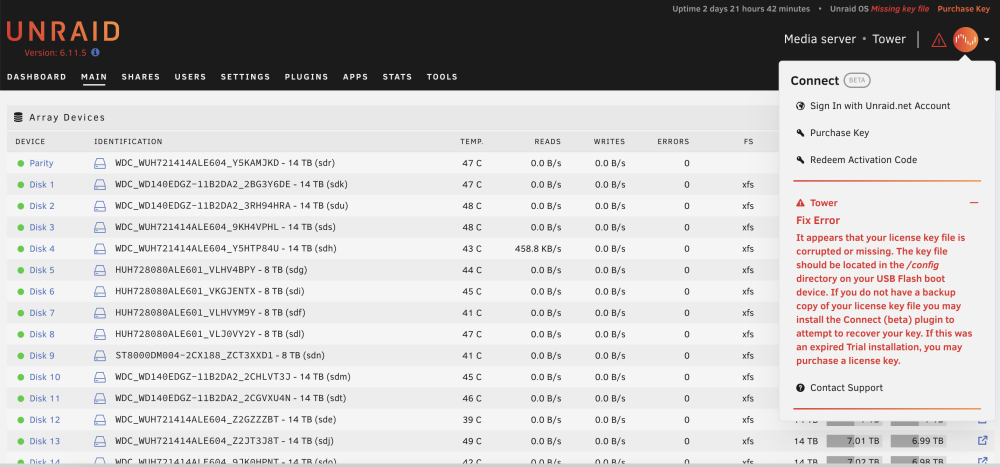
Task: Click the Unraid logo
Action: click(x=63, y=32)
